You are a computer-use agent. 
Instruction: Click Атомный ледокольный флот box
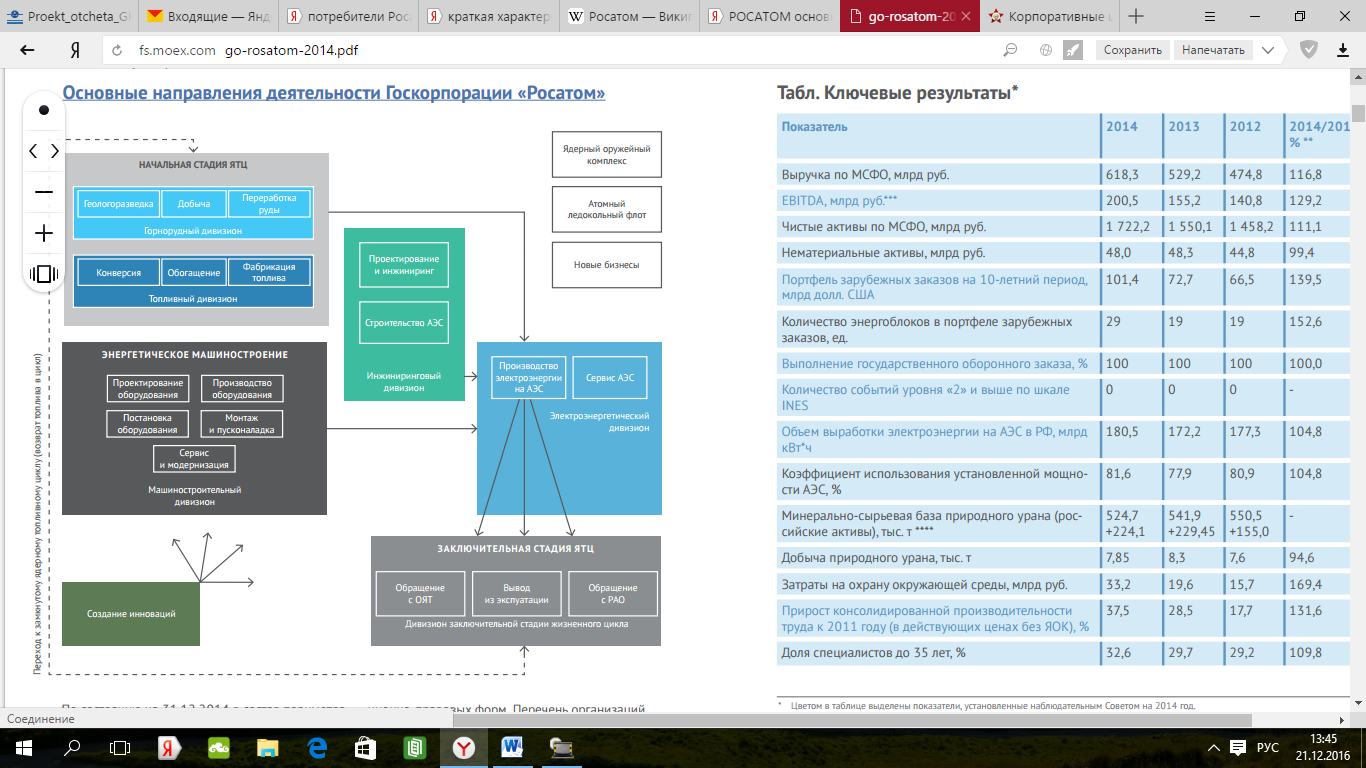[x=607, y=210]
